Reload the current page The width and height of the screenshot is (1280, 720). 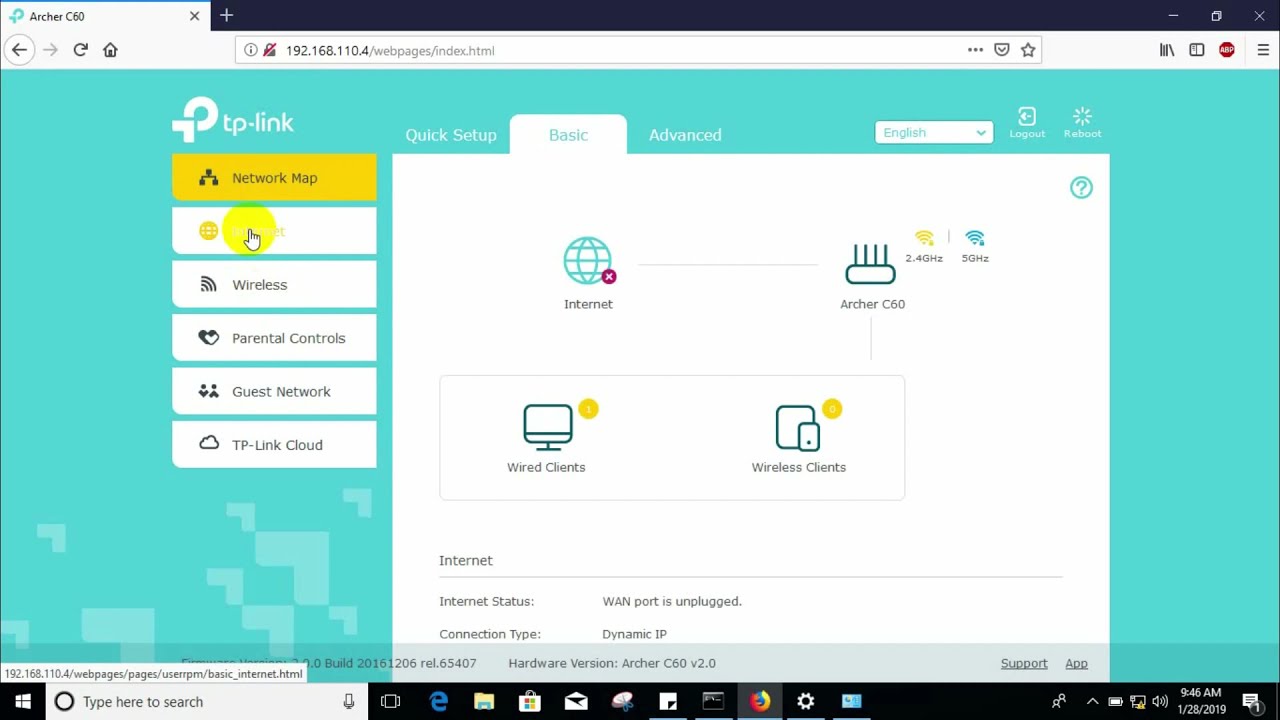click(80, 50)
